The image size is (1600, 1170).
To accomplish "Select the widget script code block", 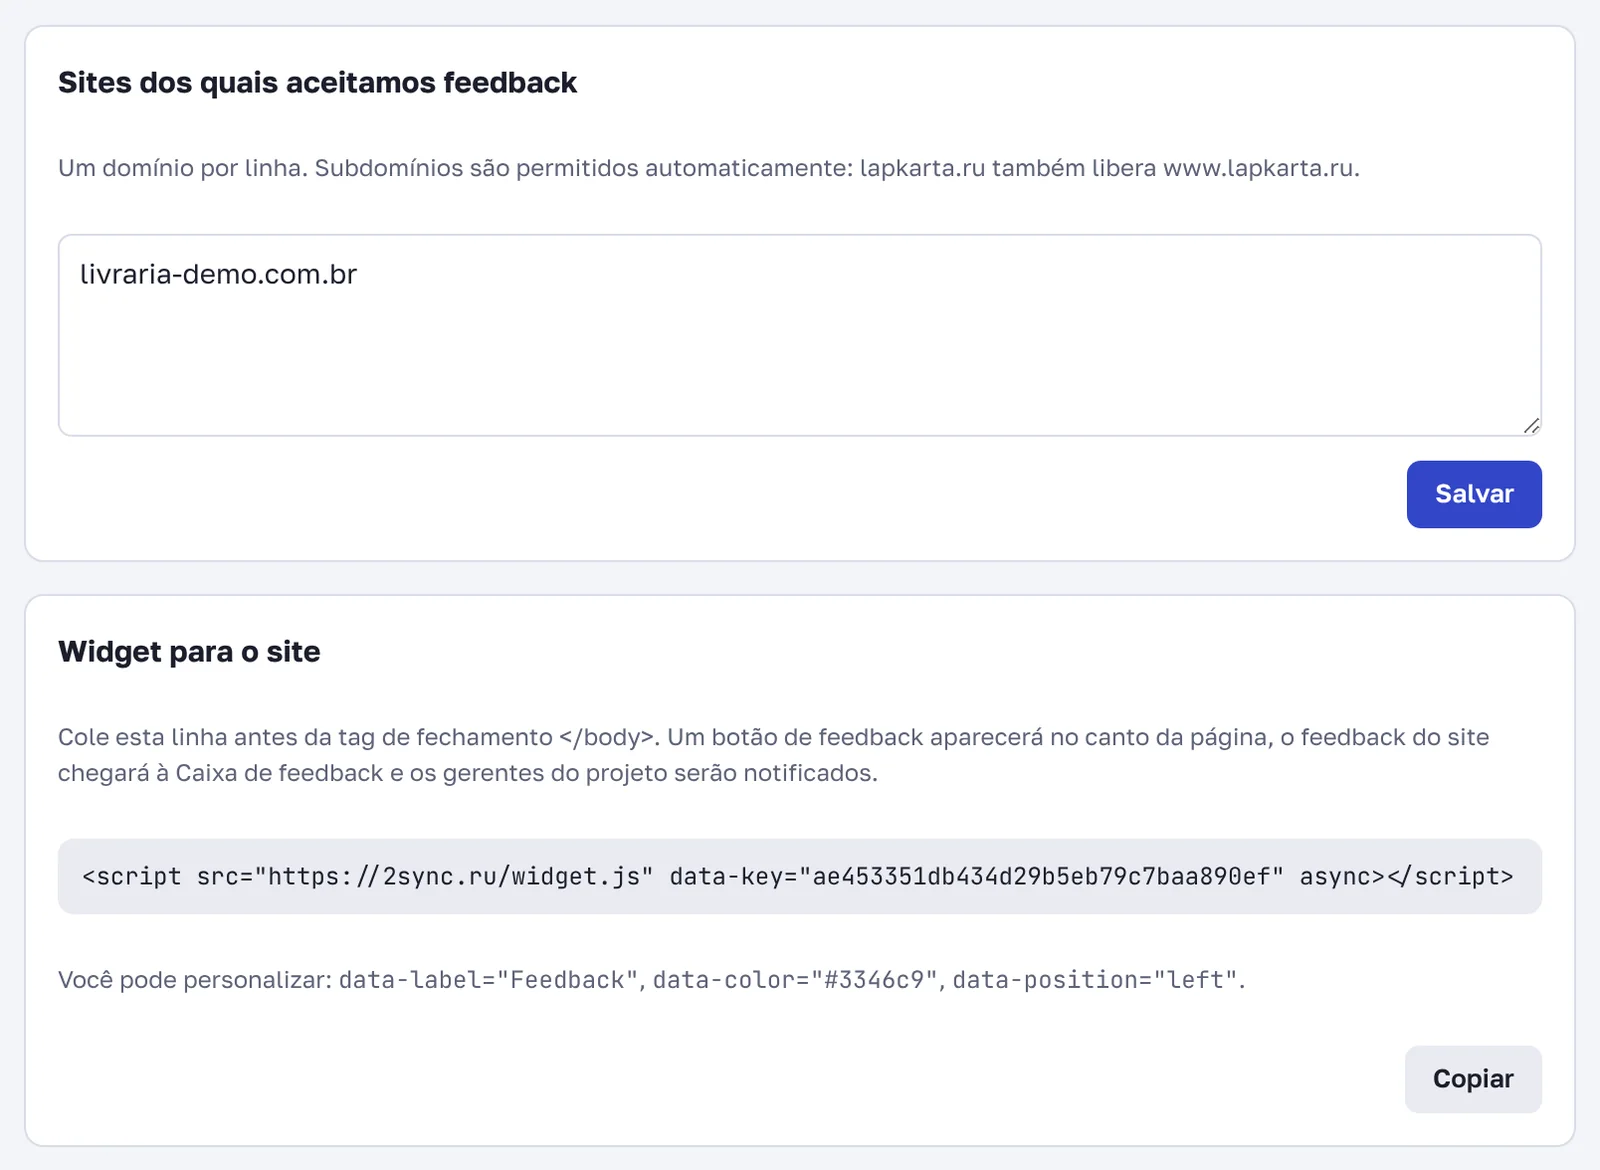I will (x=799, y=876).
